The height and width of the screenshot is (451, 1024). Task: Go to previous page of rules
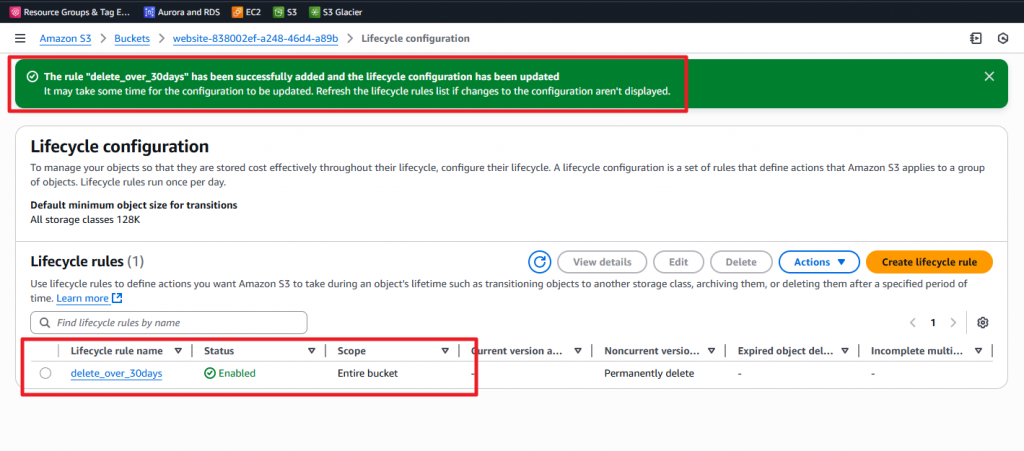click(x=913, y=322)
